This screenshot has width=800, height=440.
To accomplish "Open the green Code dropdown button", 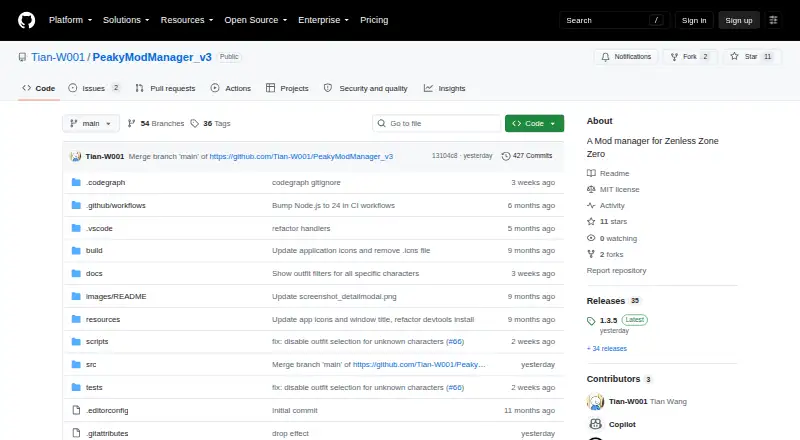I will 534,124.
